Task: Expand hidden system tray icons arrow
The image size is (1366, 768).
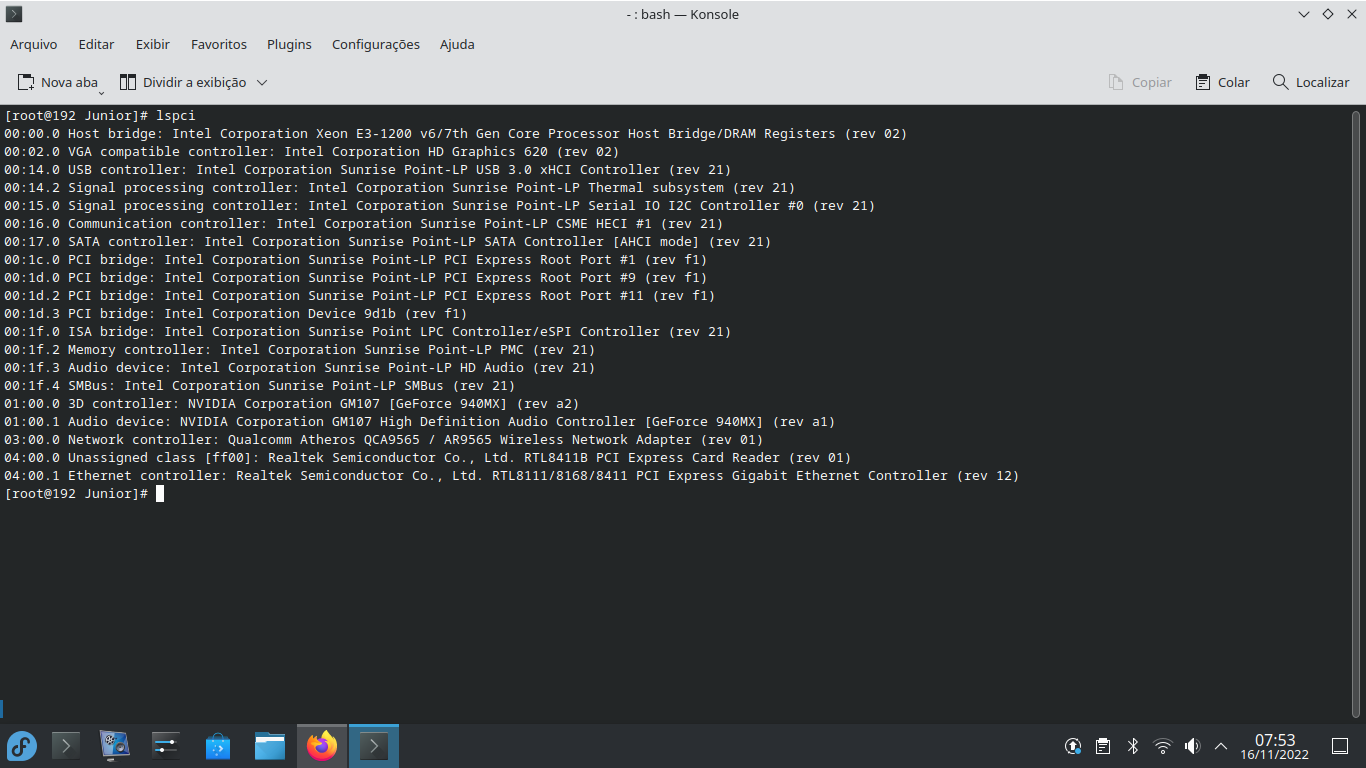Action: pos(1221,746)
